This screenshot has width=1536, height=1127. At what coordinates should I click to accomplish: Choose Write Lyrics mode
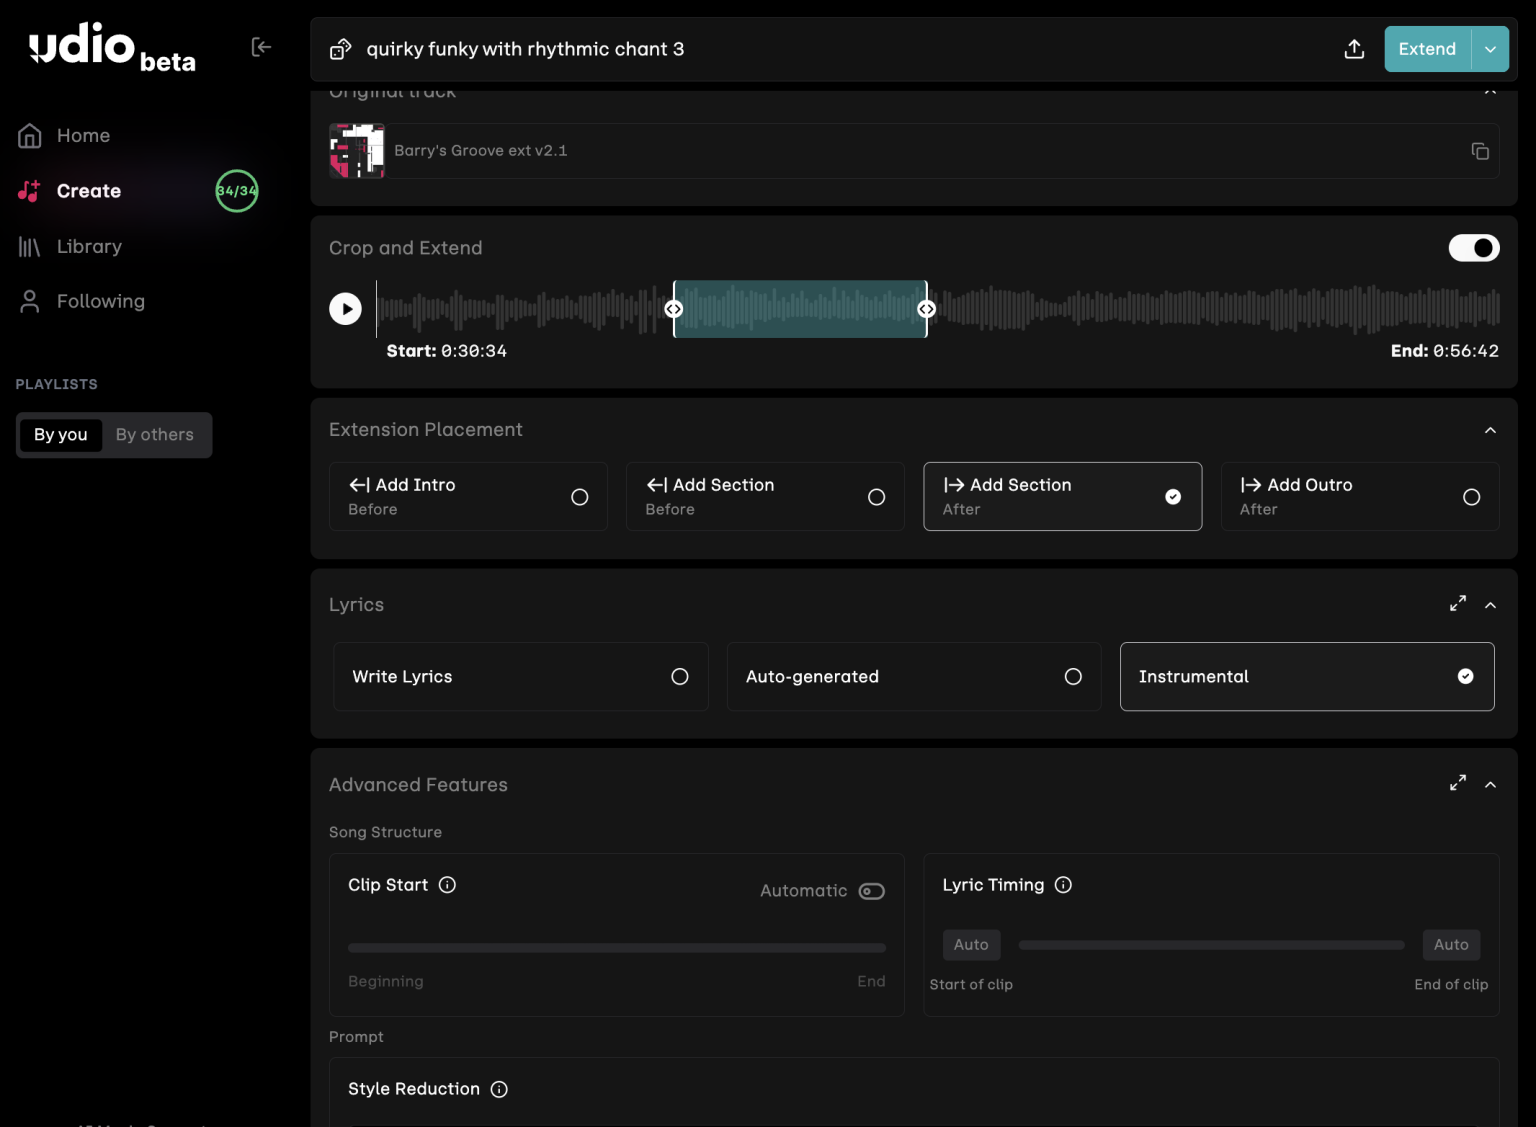pos(520,676)
